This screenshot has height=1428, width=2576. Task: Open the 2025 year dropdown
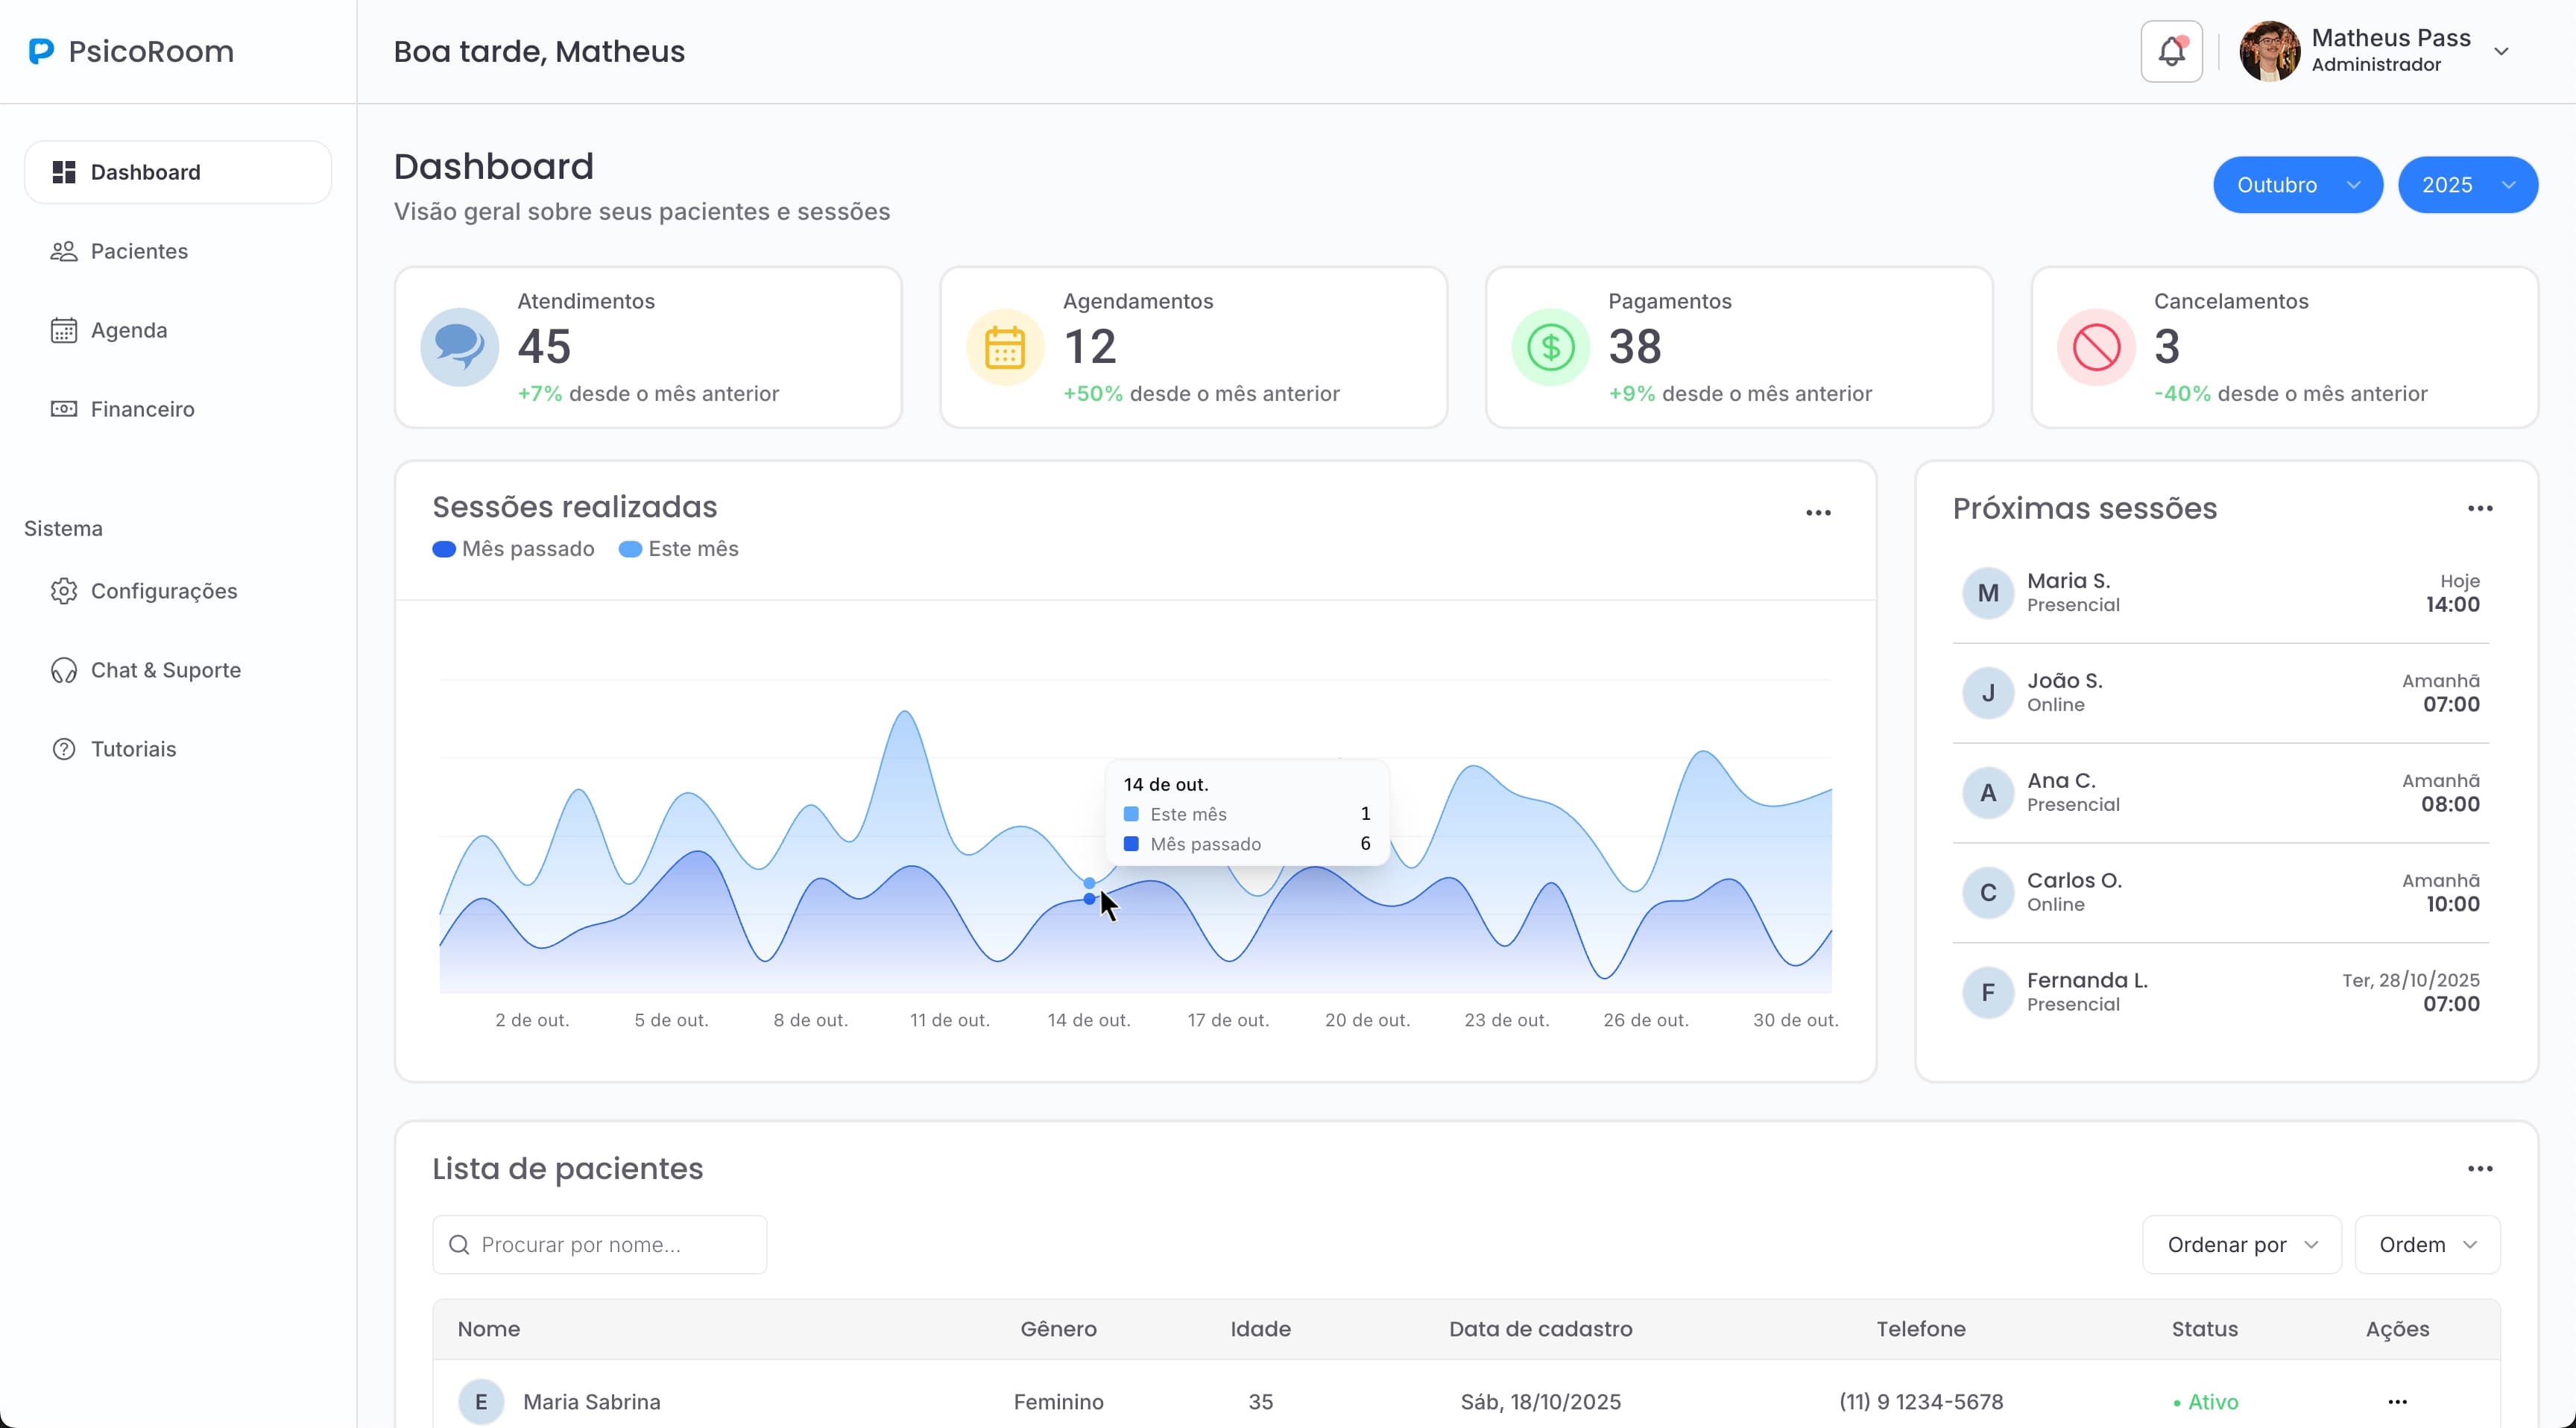pyautogui.click(x=2467, y=184)
